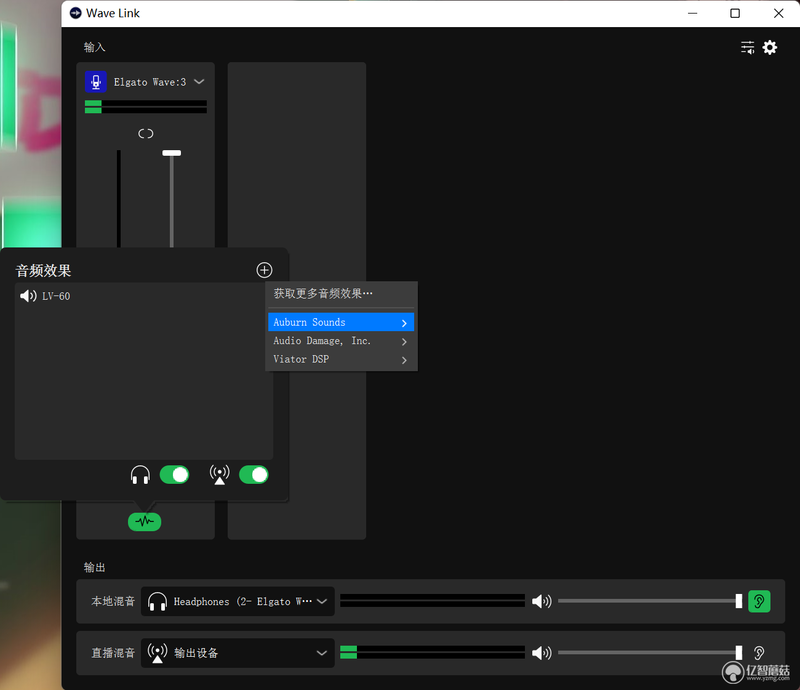Click the headphones icon in the local mix dropdown
Image resolution: width=800 pixels, height=690 pixels.
click(157, 602)
